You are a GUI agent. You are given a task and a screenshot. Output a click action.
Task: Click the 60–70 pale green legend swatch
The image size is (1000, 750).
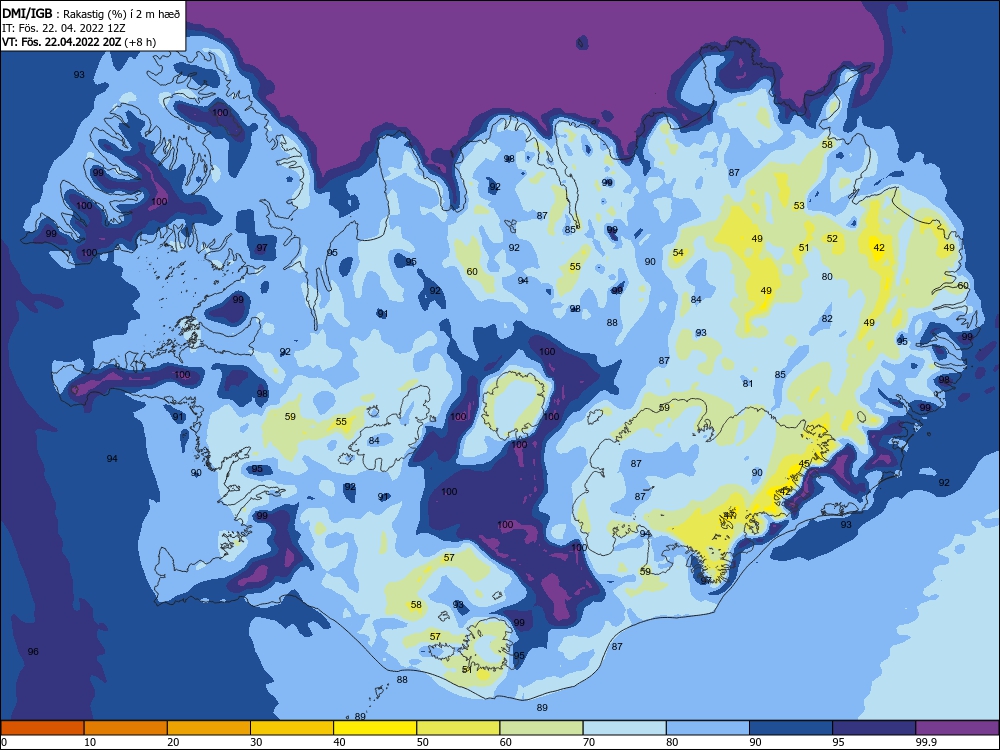click(541, 728)
